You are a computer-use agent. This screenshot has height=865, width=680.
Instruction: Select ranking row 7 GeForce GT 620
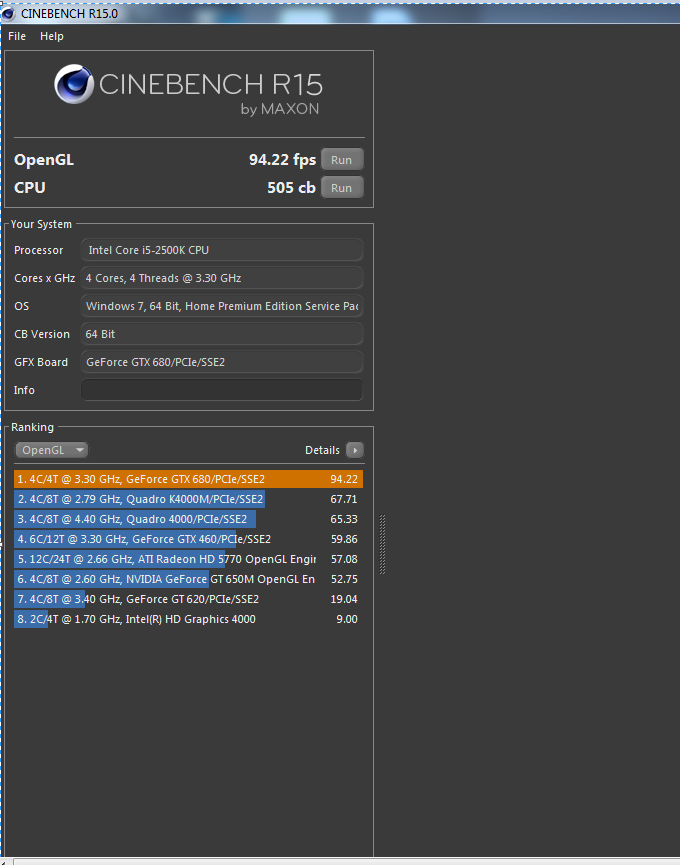pyautogui.click(x=188, y=599)
